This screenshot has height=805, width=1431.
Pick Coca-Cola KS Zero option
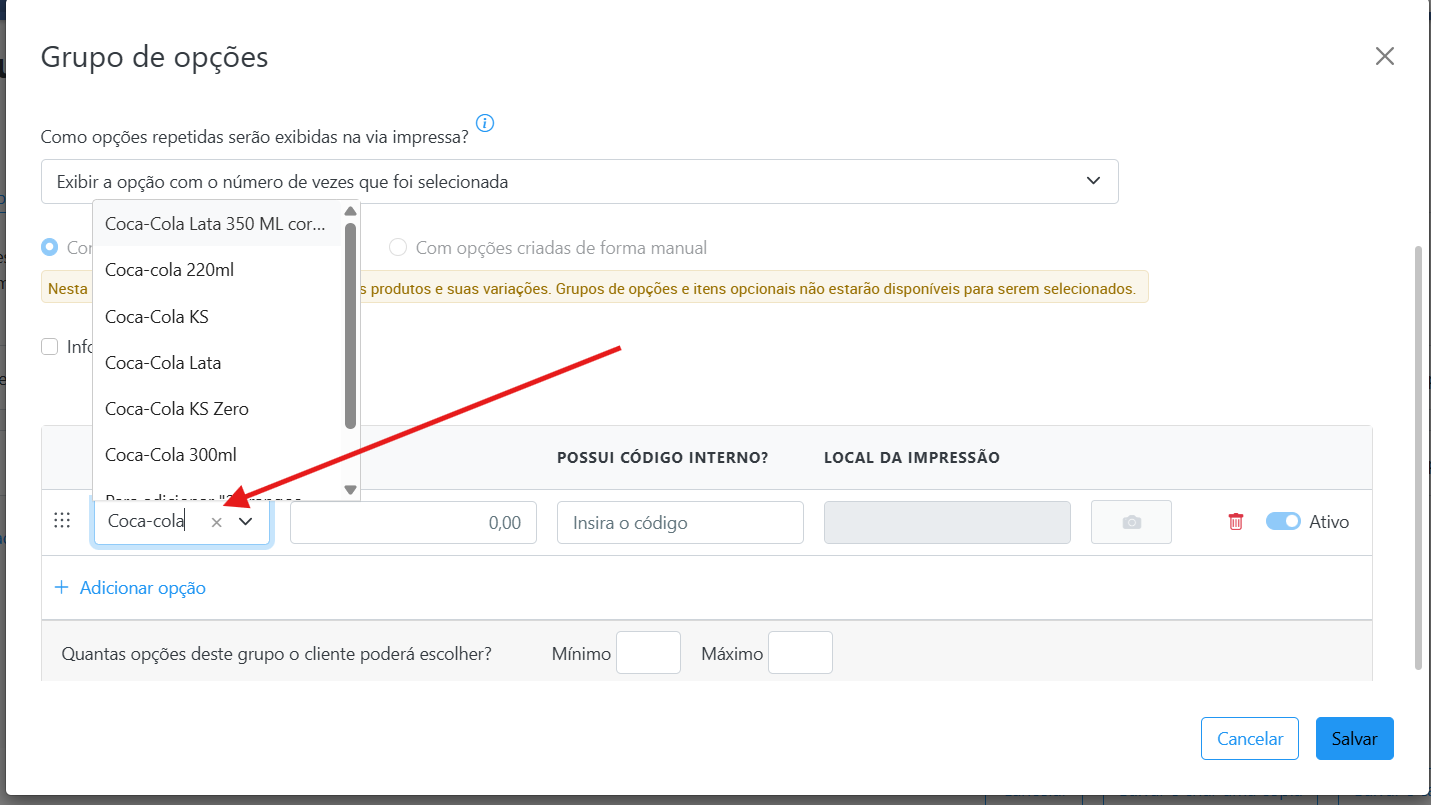pyautogui.click(x=177, y=408)
